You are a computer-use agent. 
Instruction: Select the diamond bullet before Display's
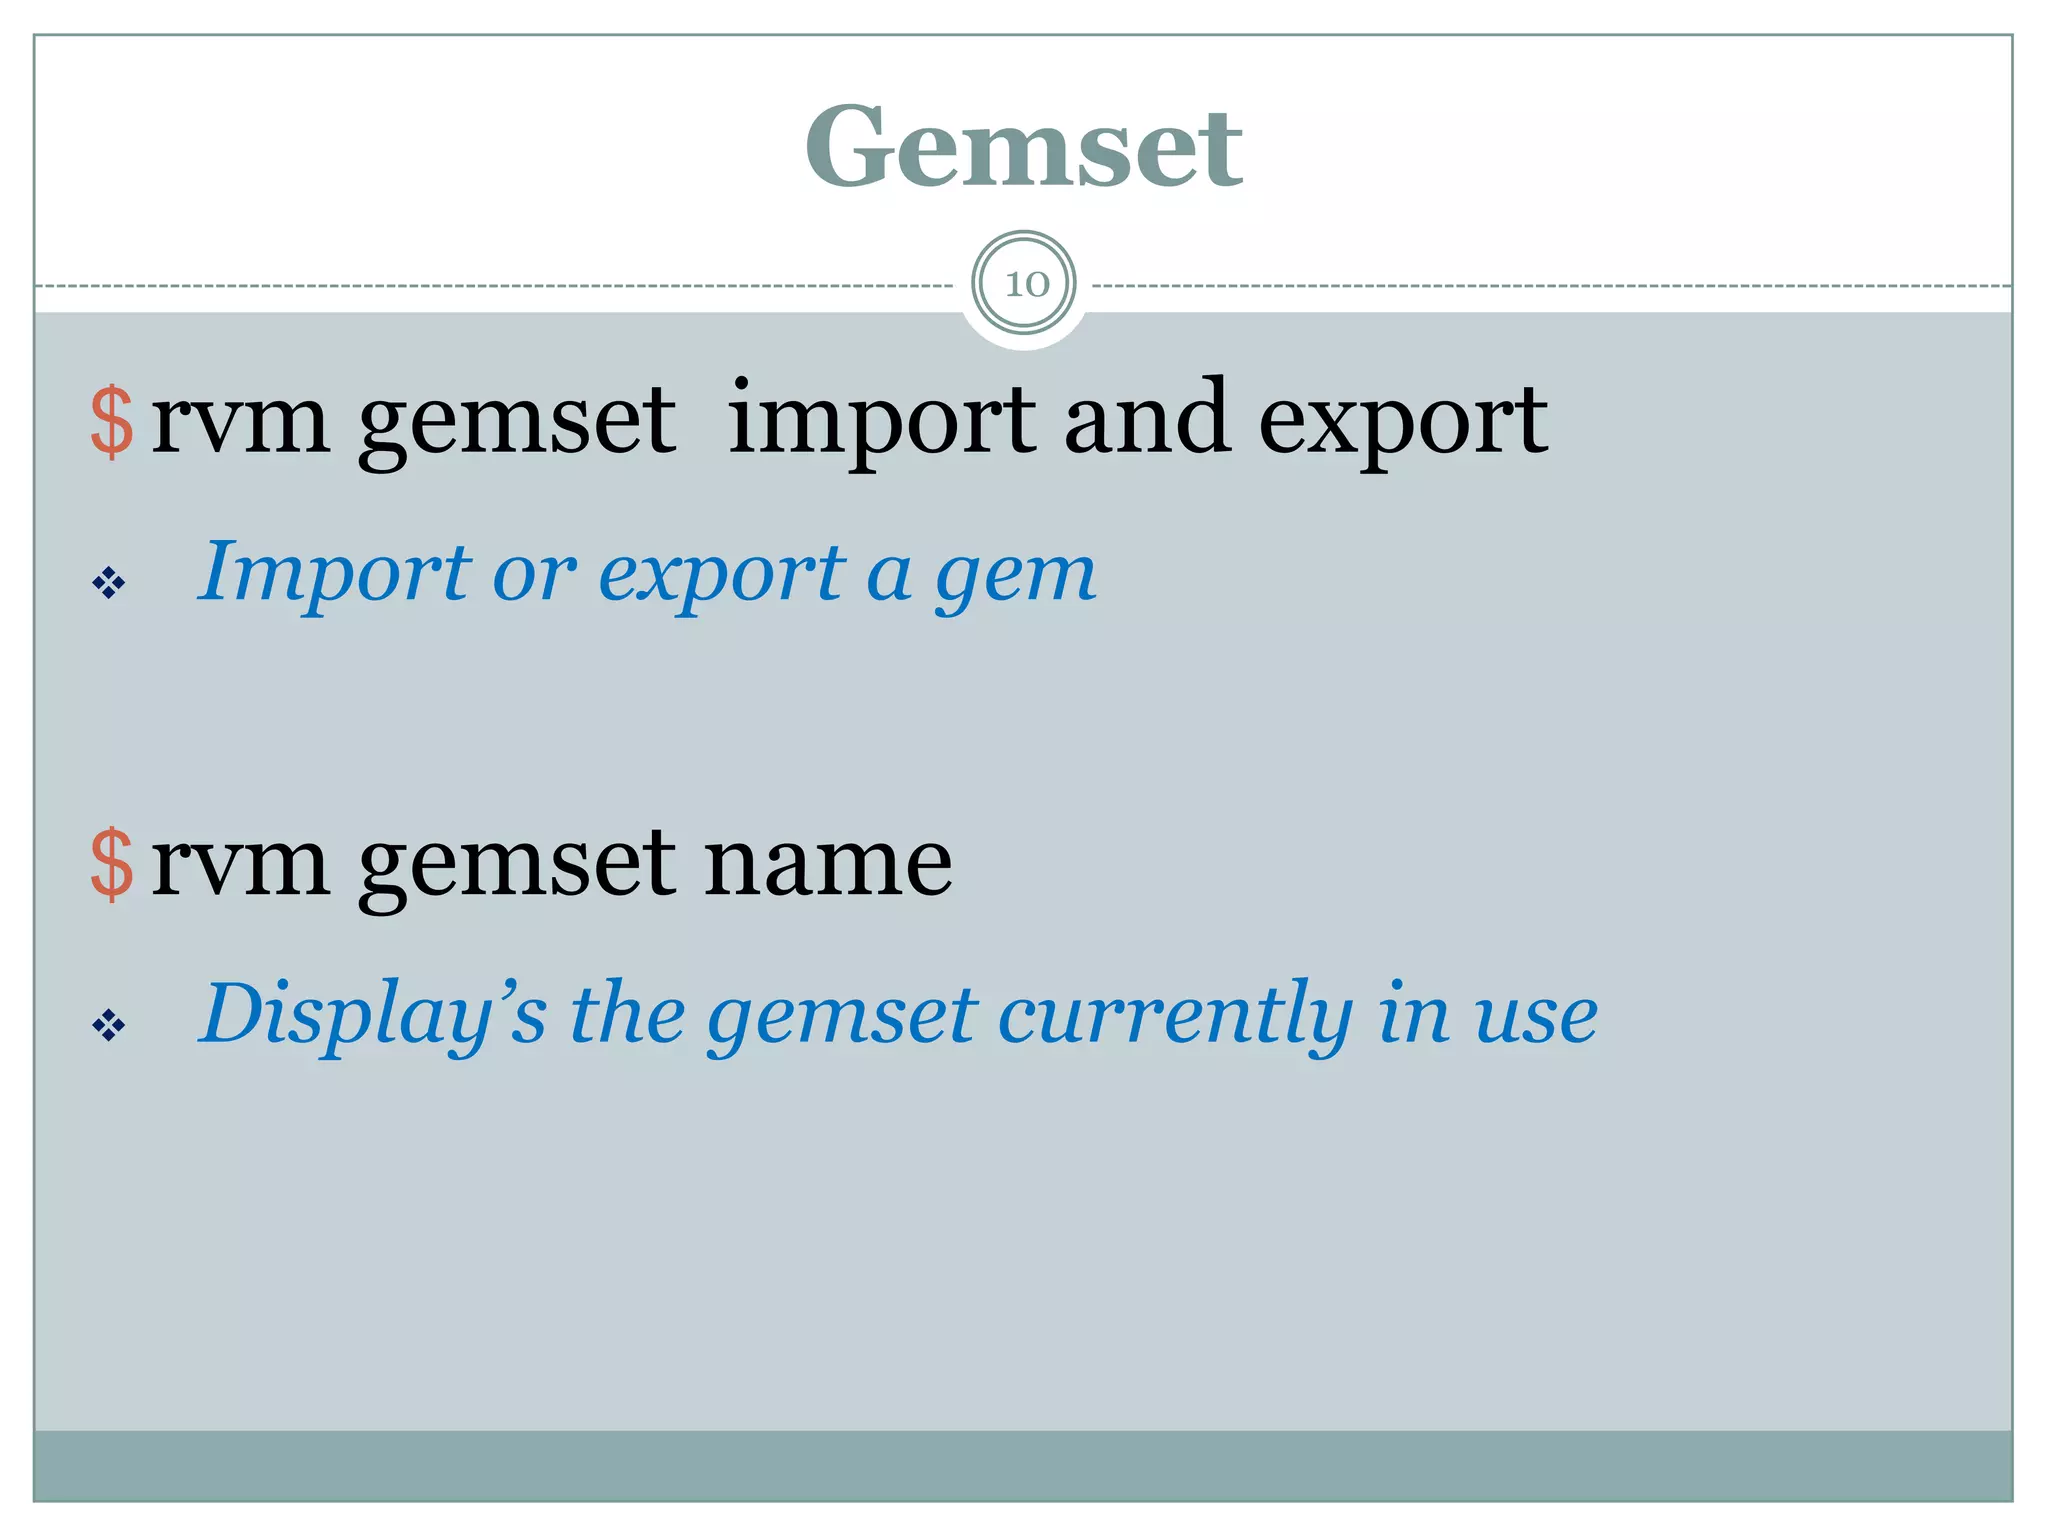pos(108,1025)
